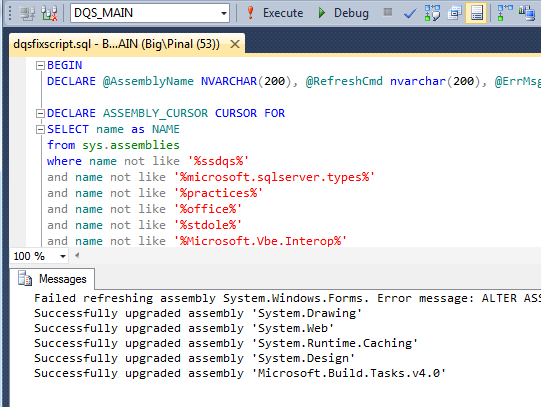The image size is (541, 407).
Task: Toggle the highlighted Results to Grid icon
Action: (476, 13)
